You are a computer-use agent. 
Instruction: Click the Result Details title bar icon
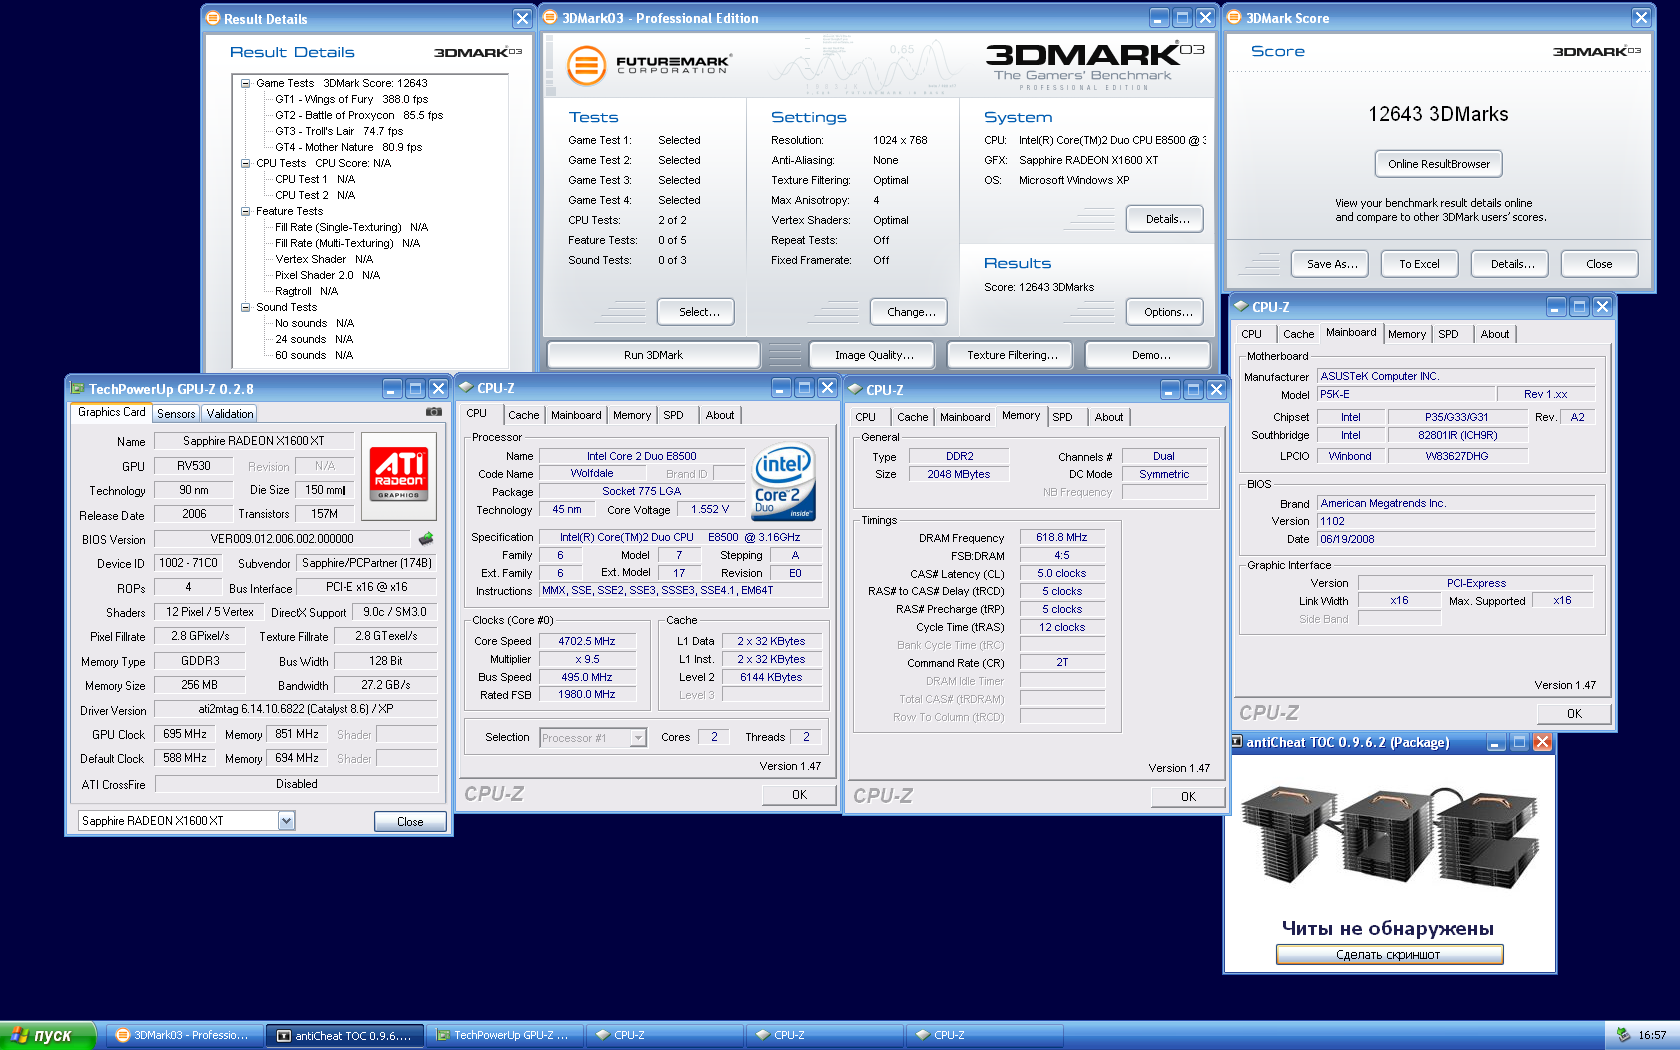[x=212, y=18]
